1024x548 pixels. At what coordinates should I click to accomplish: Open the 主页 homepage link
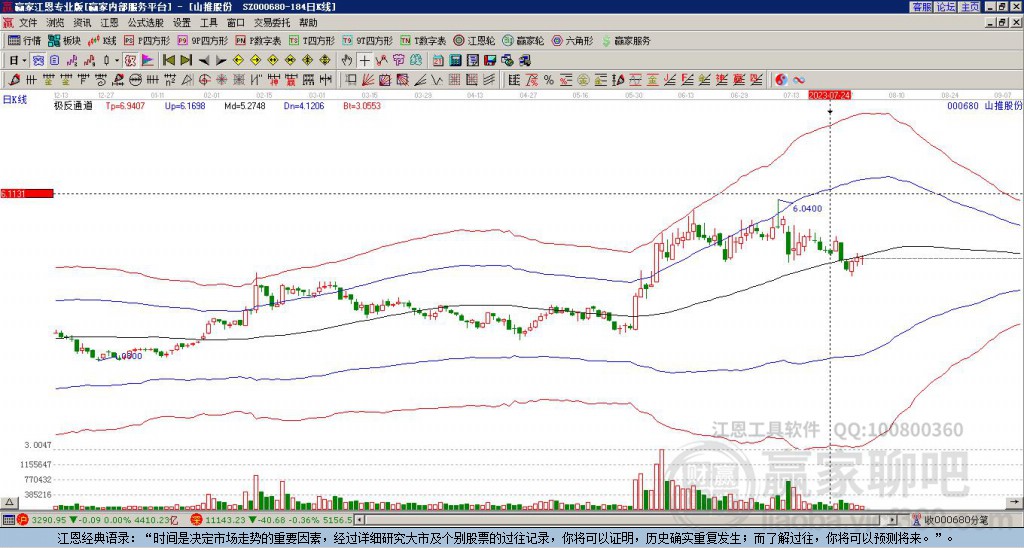[x=969, y=7]
